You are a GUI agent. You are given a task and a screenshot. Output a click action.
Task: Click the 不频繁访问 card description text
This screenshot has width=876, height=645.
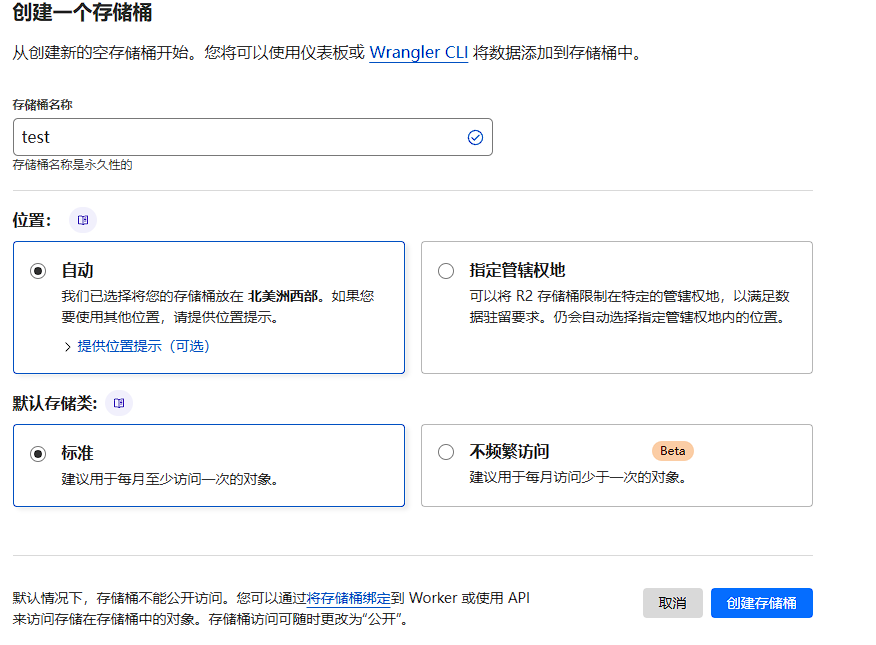coord(577,478)
